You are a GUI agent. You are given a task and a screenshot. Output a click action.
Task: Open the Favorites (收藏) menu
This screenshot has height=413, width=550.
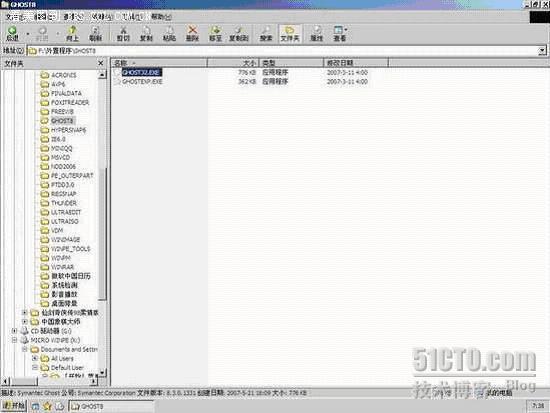coord(102,16)
